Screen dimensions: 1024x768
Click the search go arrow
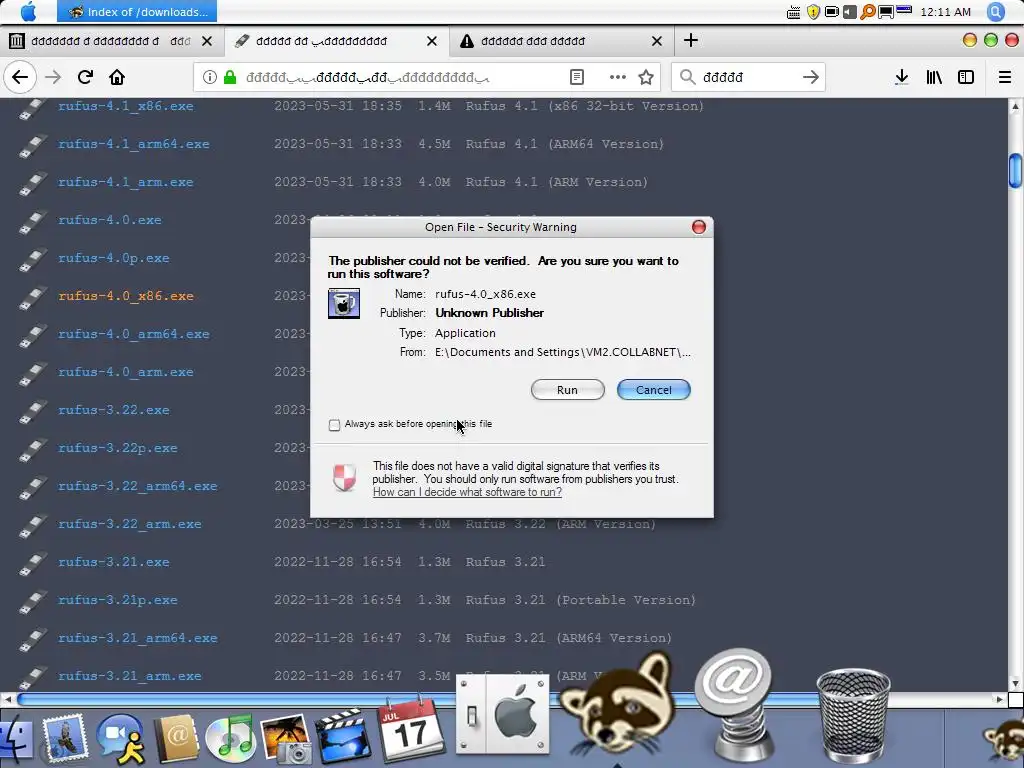point(811,77)
